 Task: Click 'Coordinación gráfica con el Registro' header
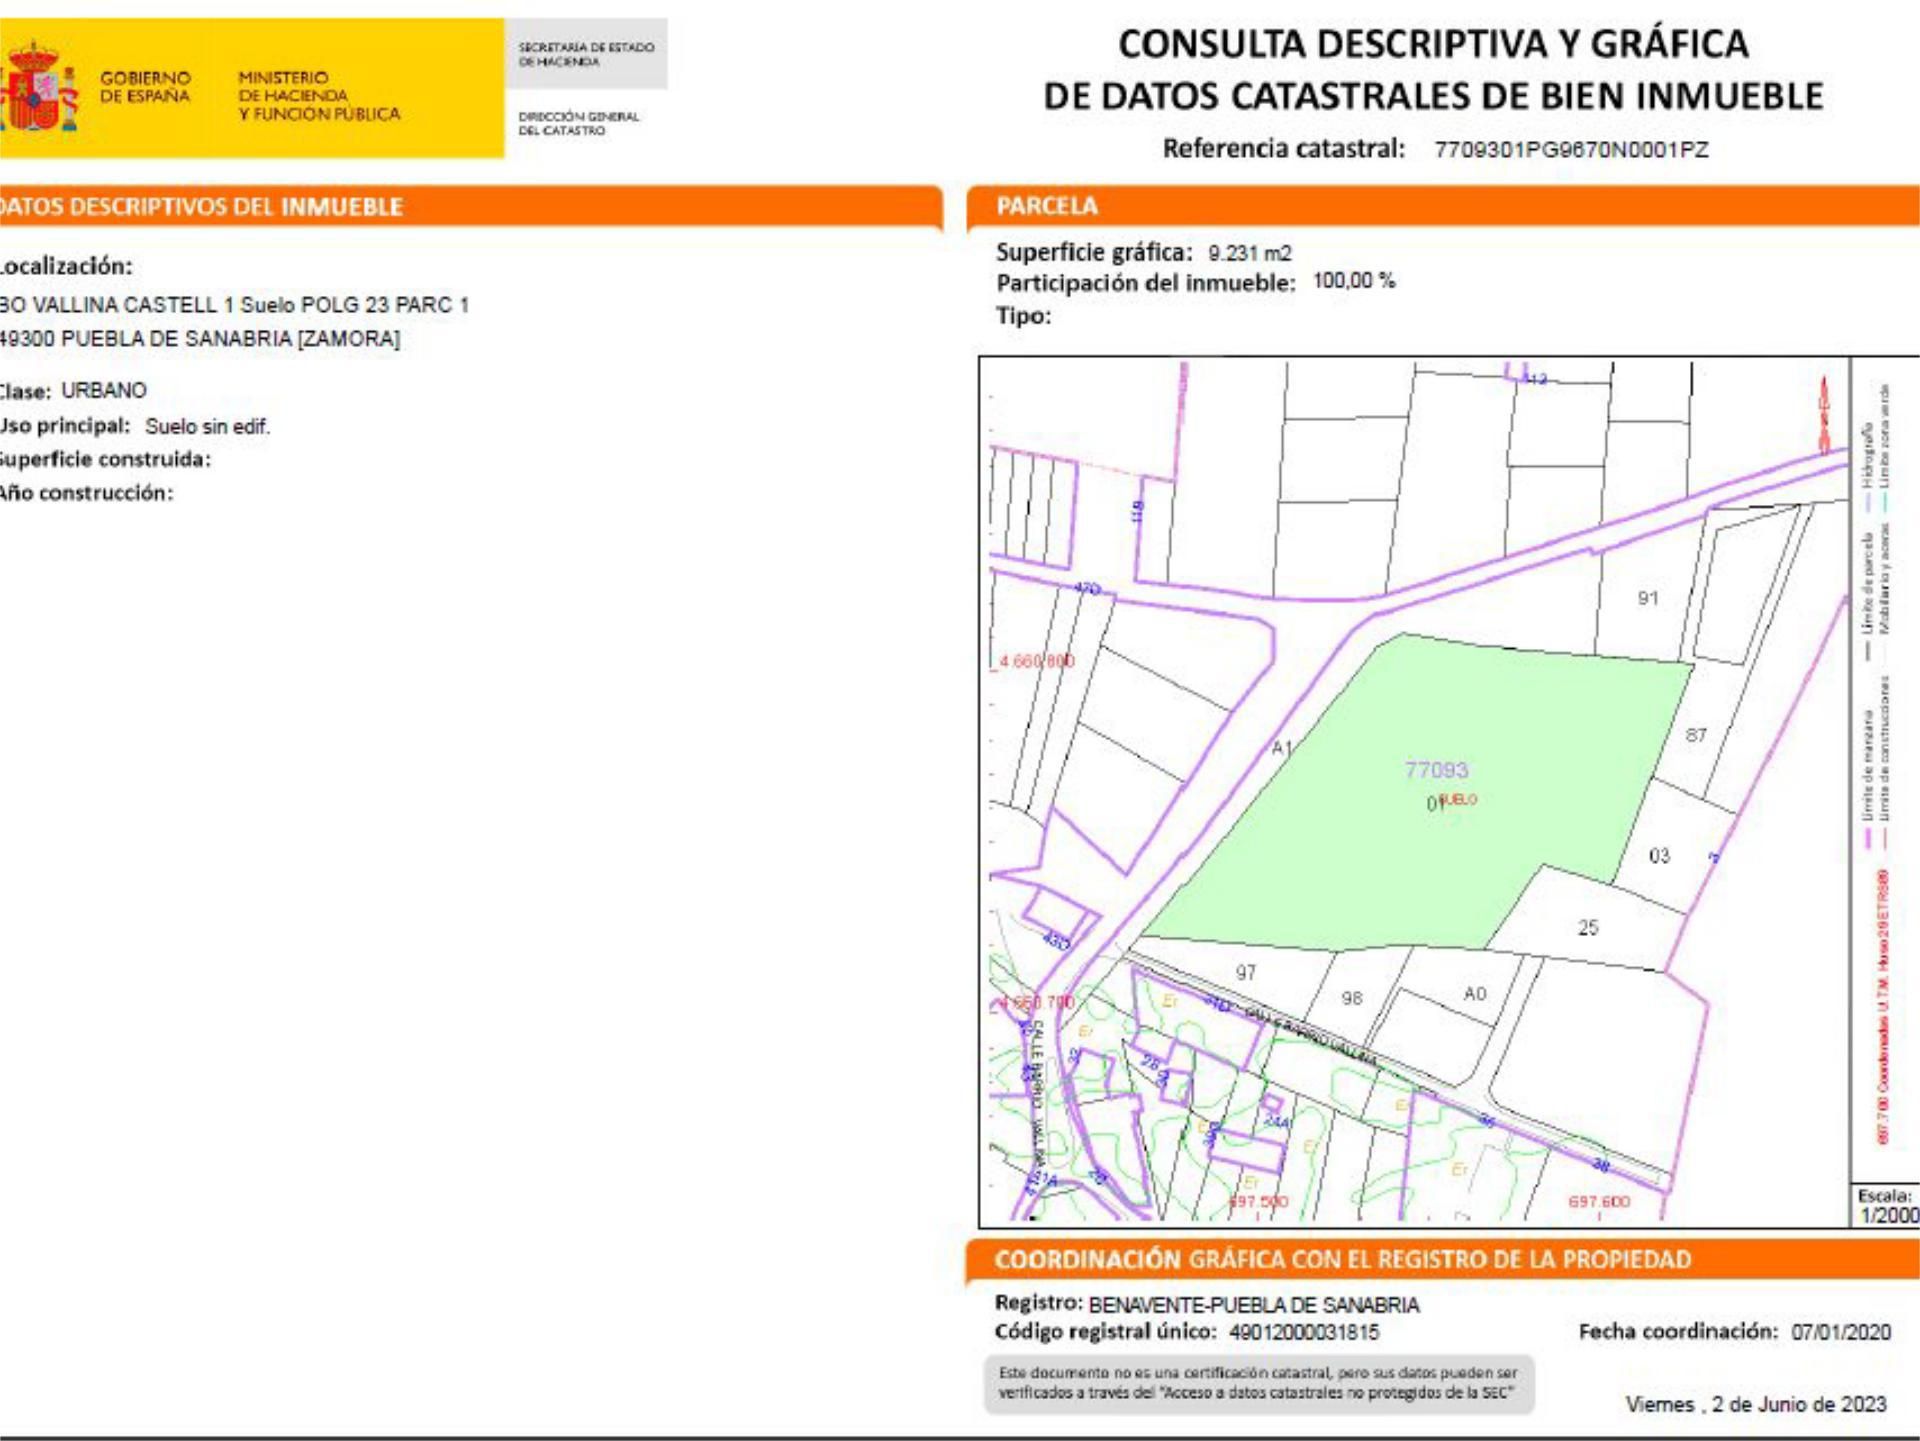[1342, 1260]
